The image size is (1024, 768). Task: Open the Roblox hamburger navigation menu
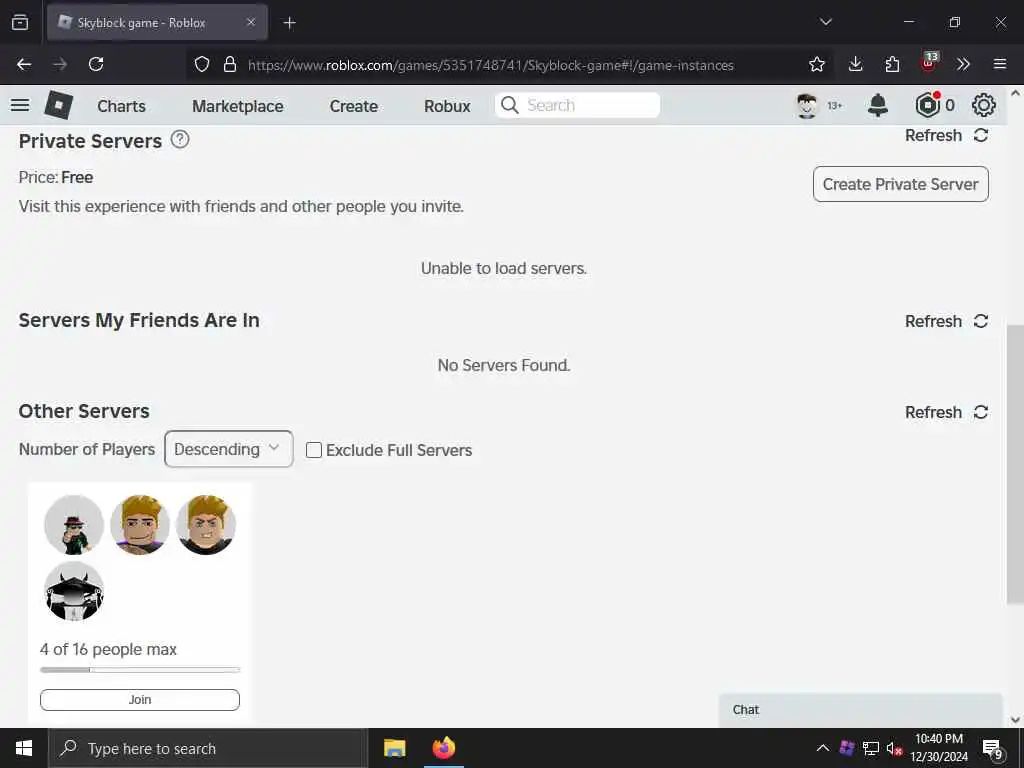coord(20,105)
